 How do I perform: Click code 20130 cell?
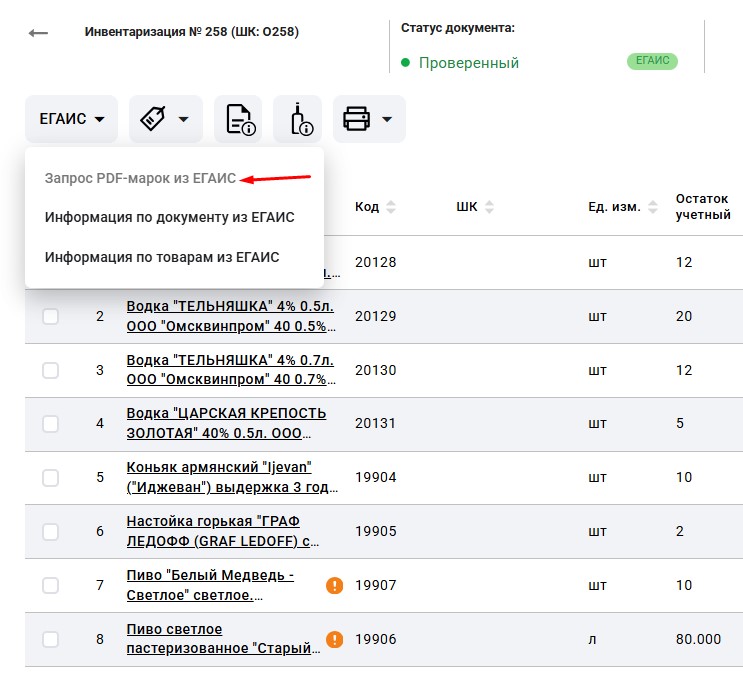point(375,370)
